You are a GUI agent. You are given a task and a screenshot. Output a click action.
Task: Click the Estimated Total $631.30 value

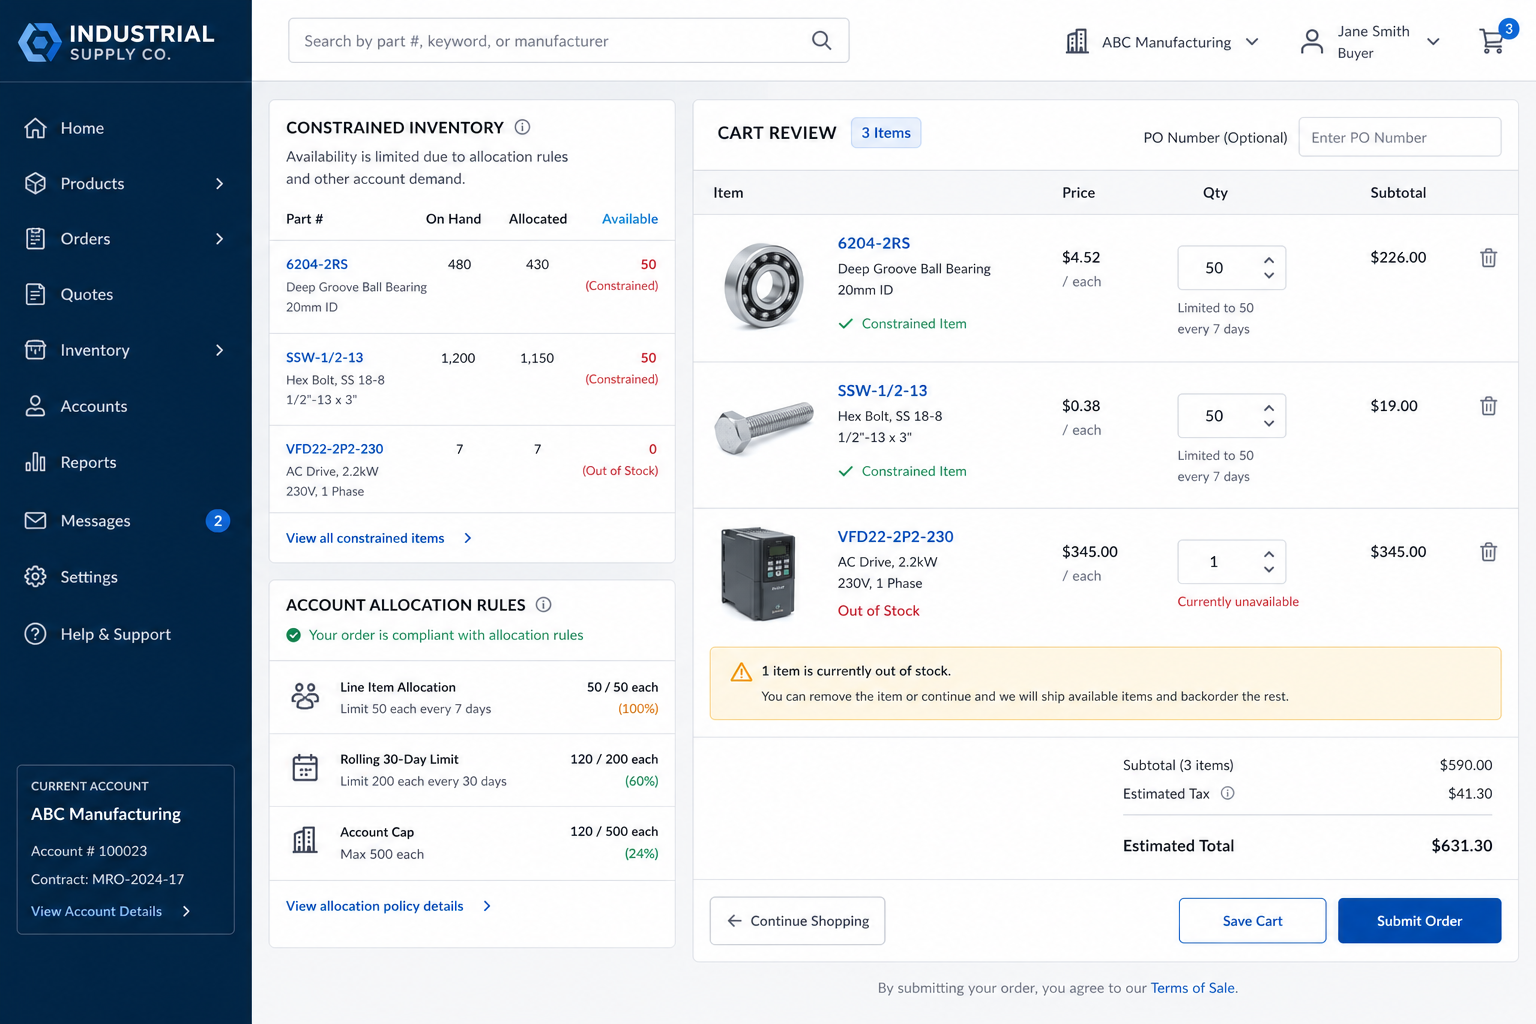[x=1461, y=846]
